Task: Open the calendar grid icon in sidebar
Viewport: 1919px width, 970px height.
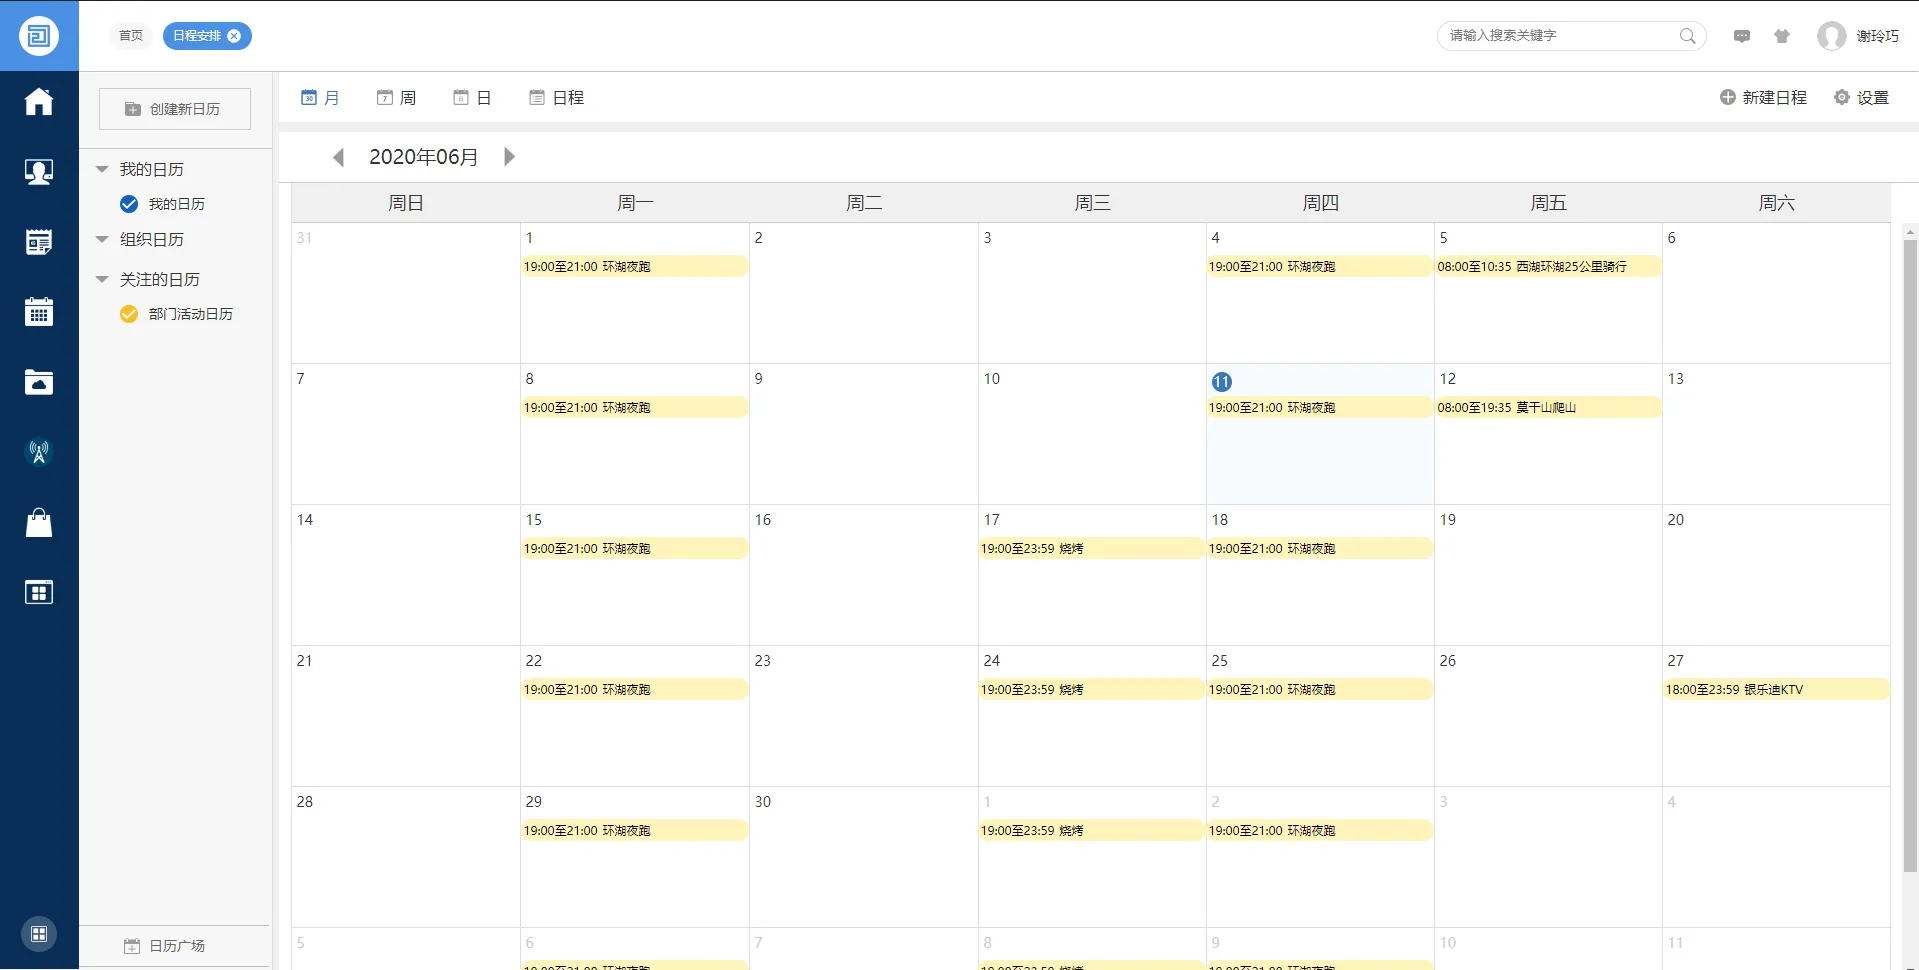Action: tap(39, 312)
